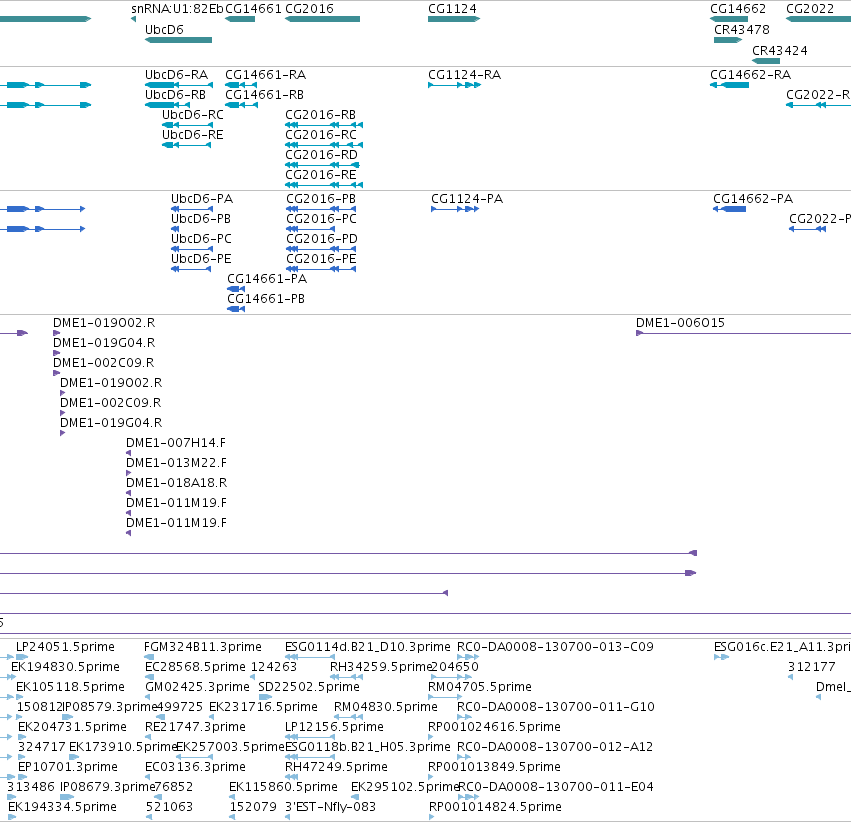The image size is (851, 822).
Task: Select the CG14662 gene label
Action: [738, 9]
